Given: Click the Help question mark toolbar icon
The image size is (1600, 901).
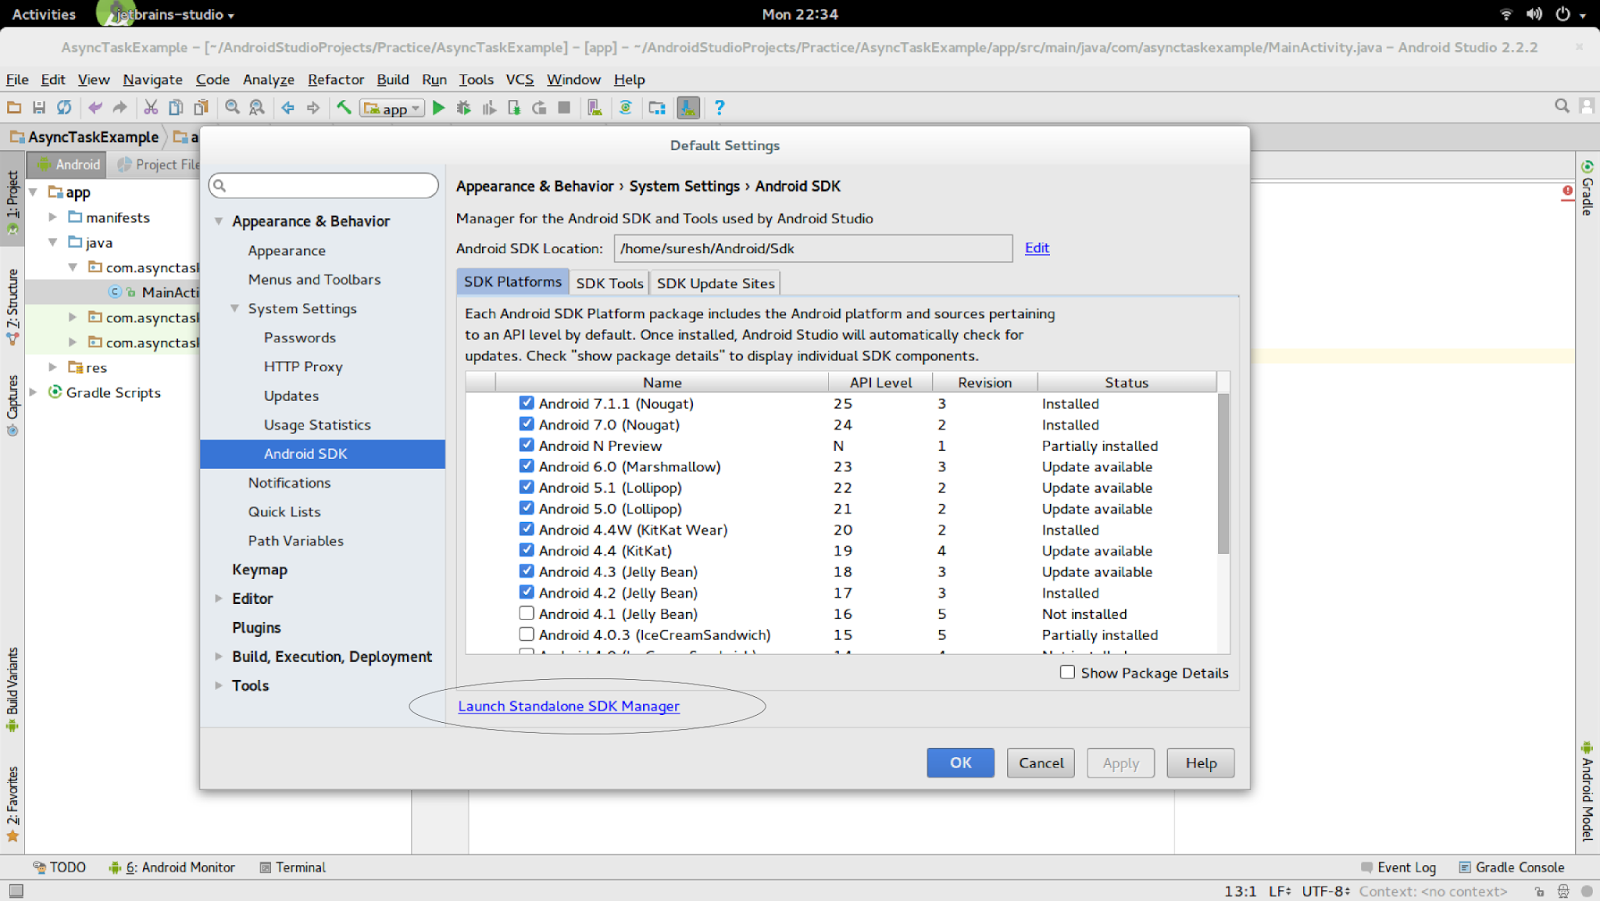Looking at the screenshot, I should [x=720, y=107].
